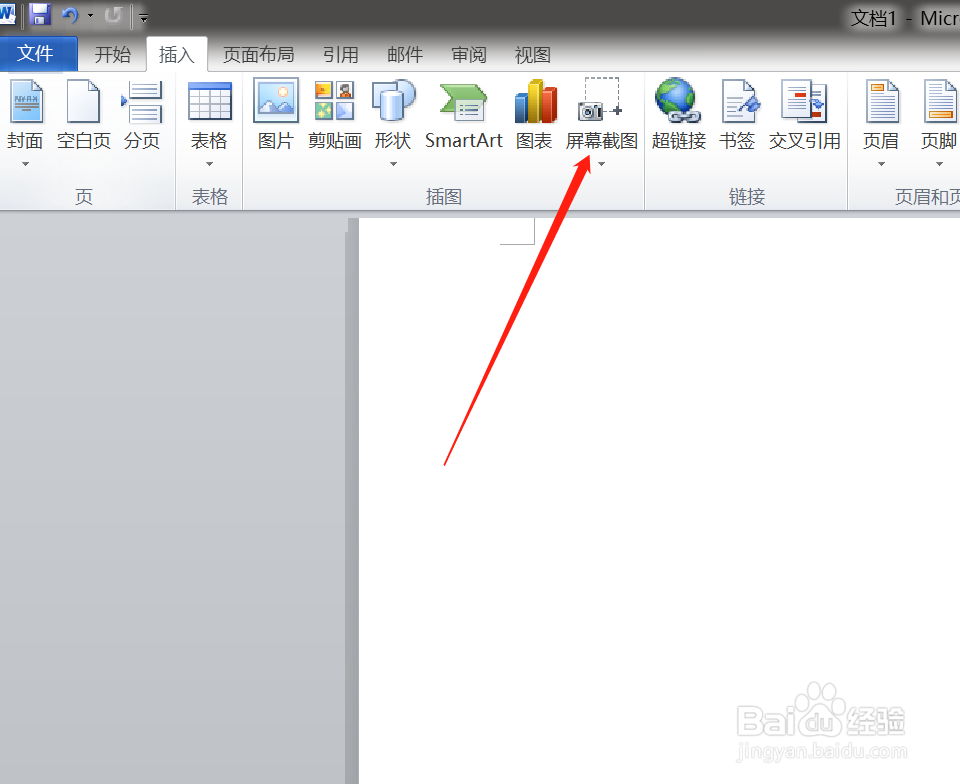Viewport: 960px width, 784px height.
Task: Click the Undo arrow icon
Action: pyautogui.click(x=70, y=15)
